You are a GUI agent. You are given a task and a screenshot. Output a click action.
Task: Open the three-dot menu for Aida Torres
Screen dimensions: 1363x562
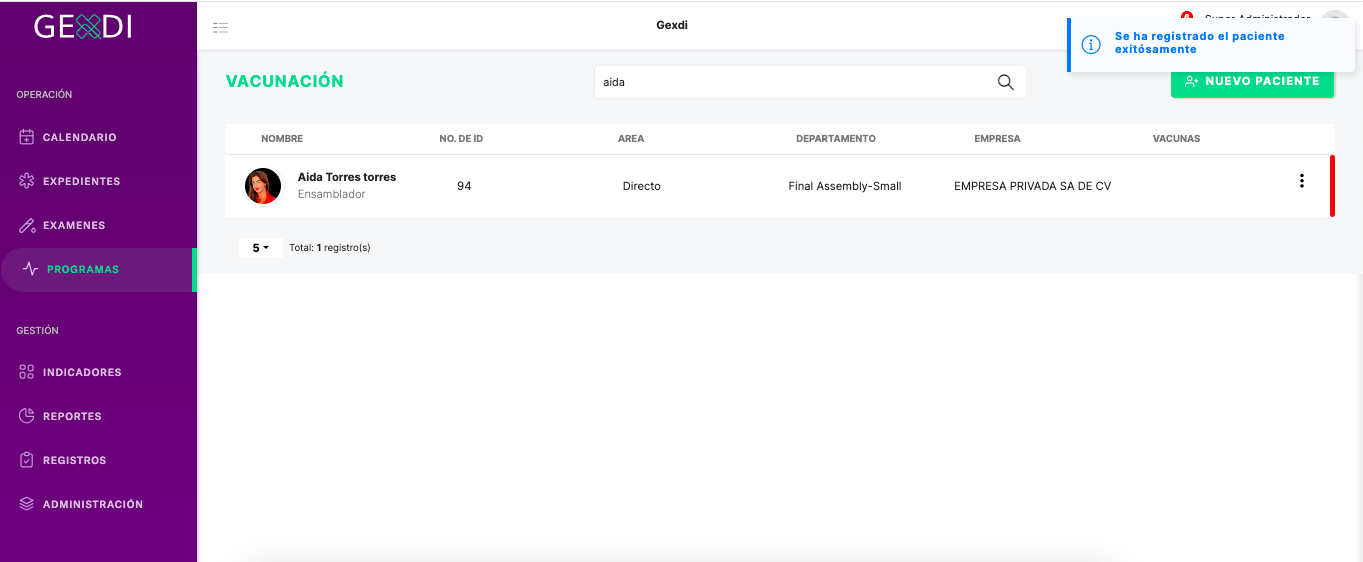click(x=1301, y=181)
